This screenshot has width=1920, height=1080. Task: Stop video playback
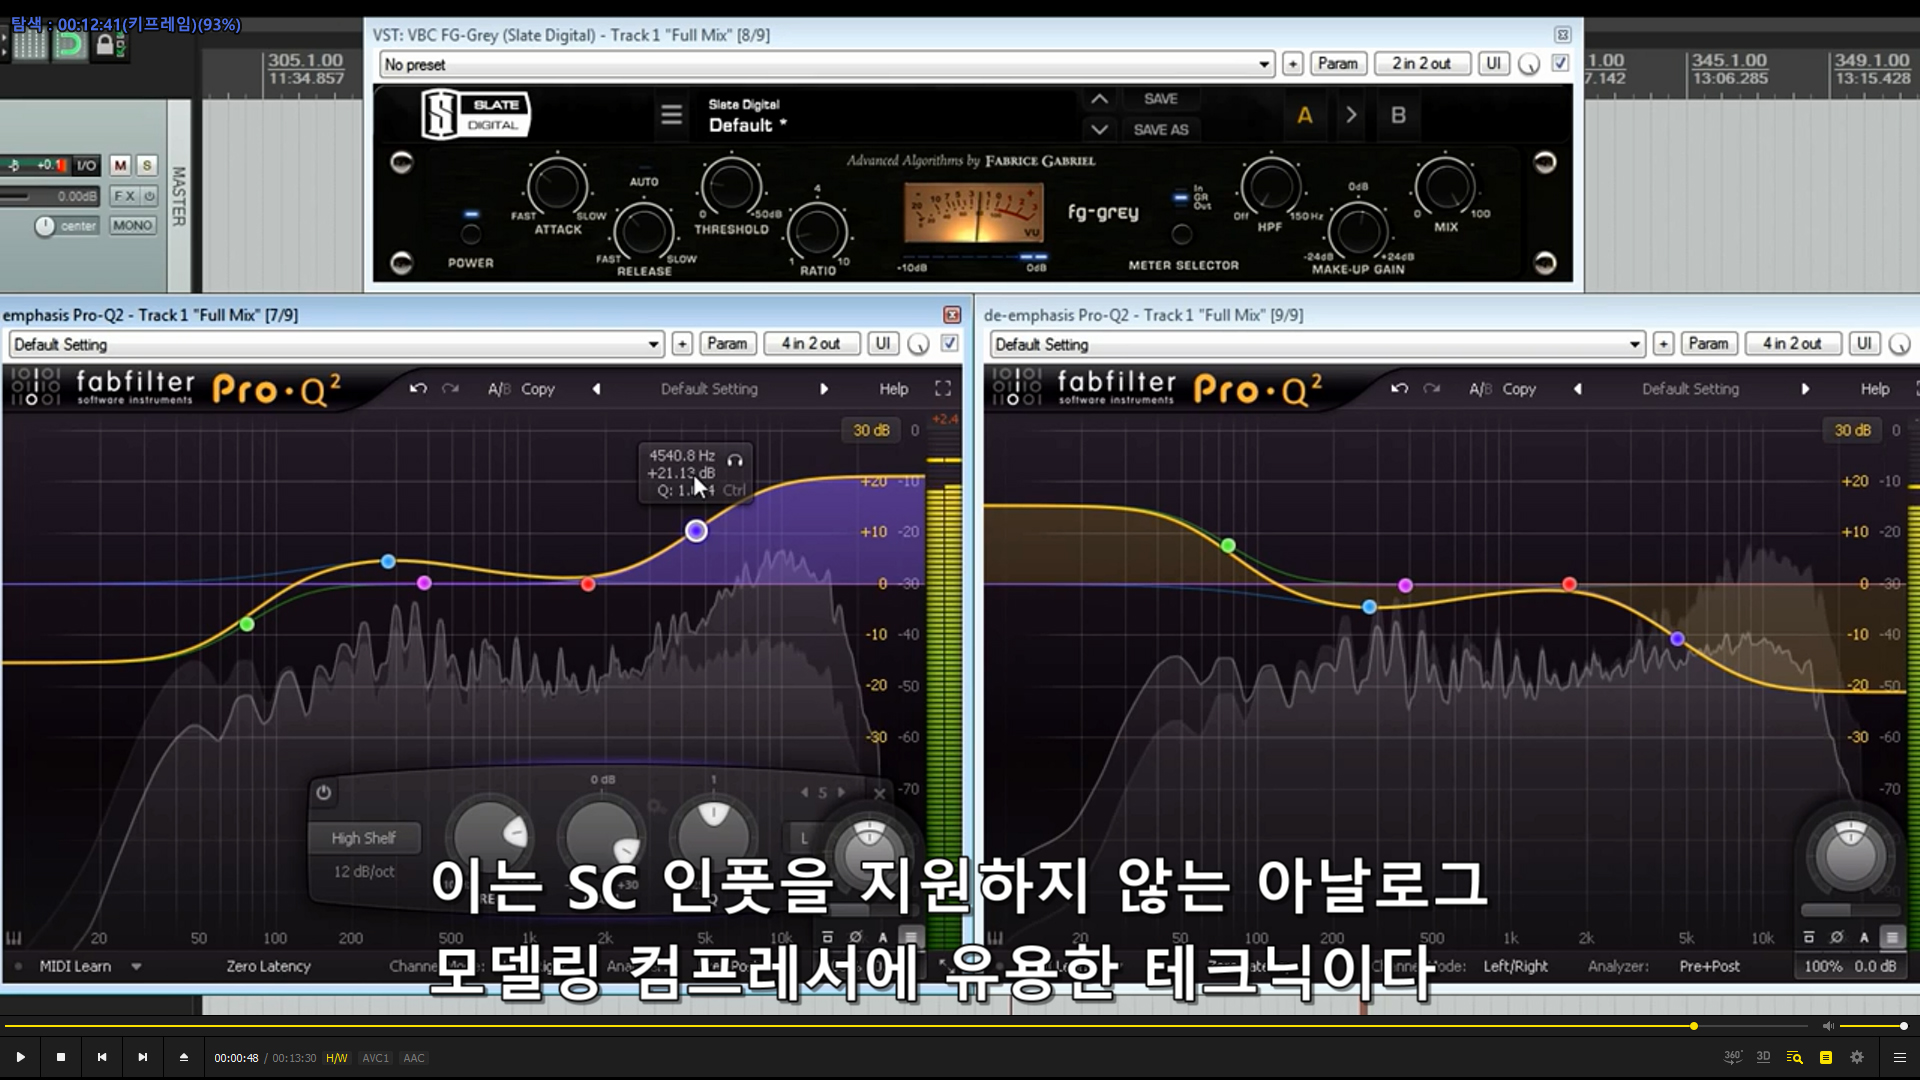tap(61, 1057)
